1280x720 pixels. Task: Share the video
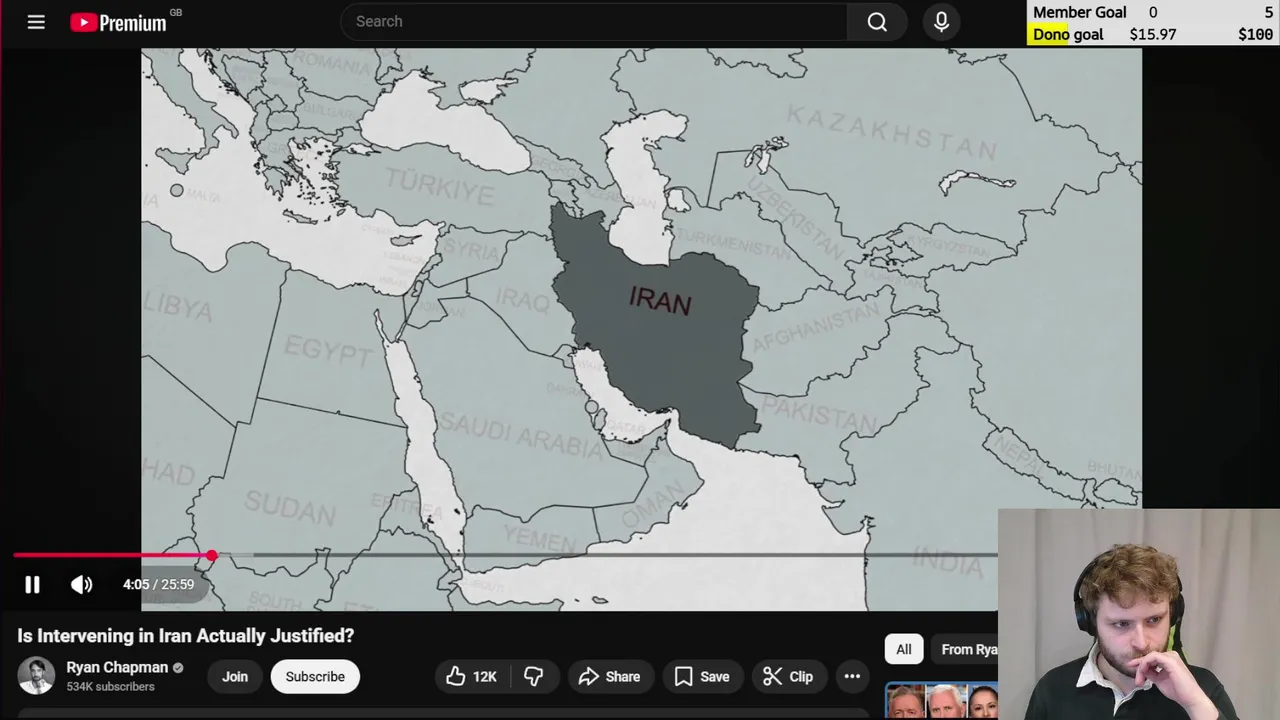pyautogui.click(x=609, y=677)
